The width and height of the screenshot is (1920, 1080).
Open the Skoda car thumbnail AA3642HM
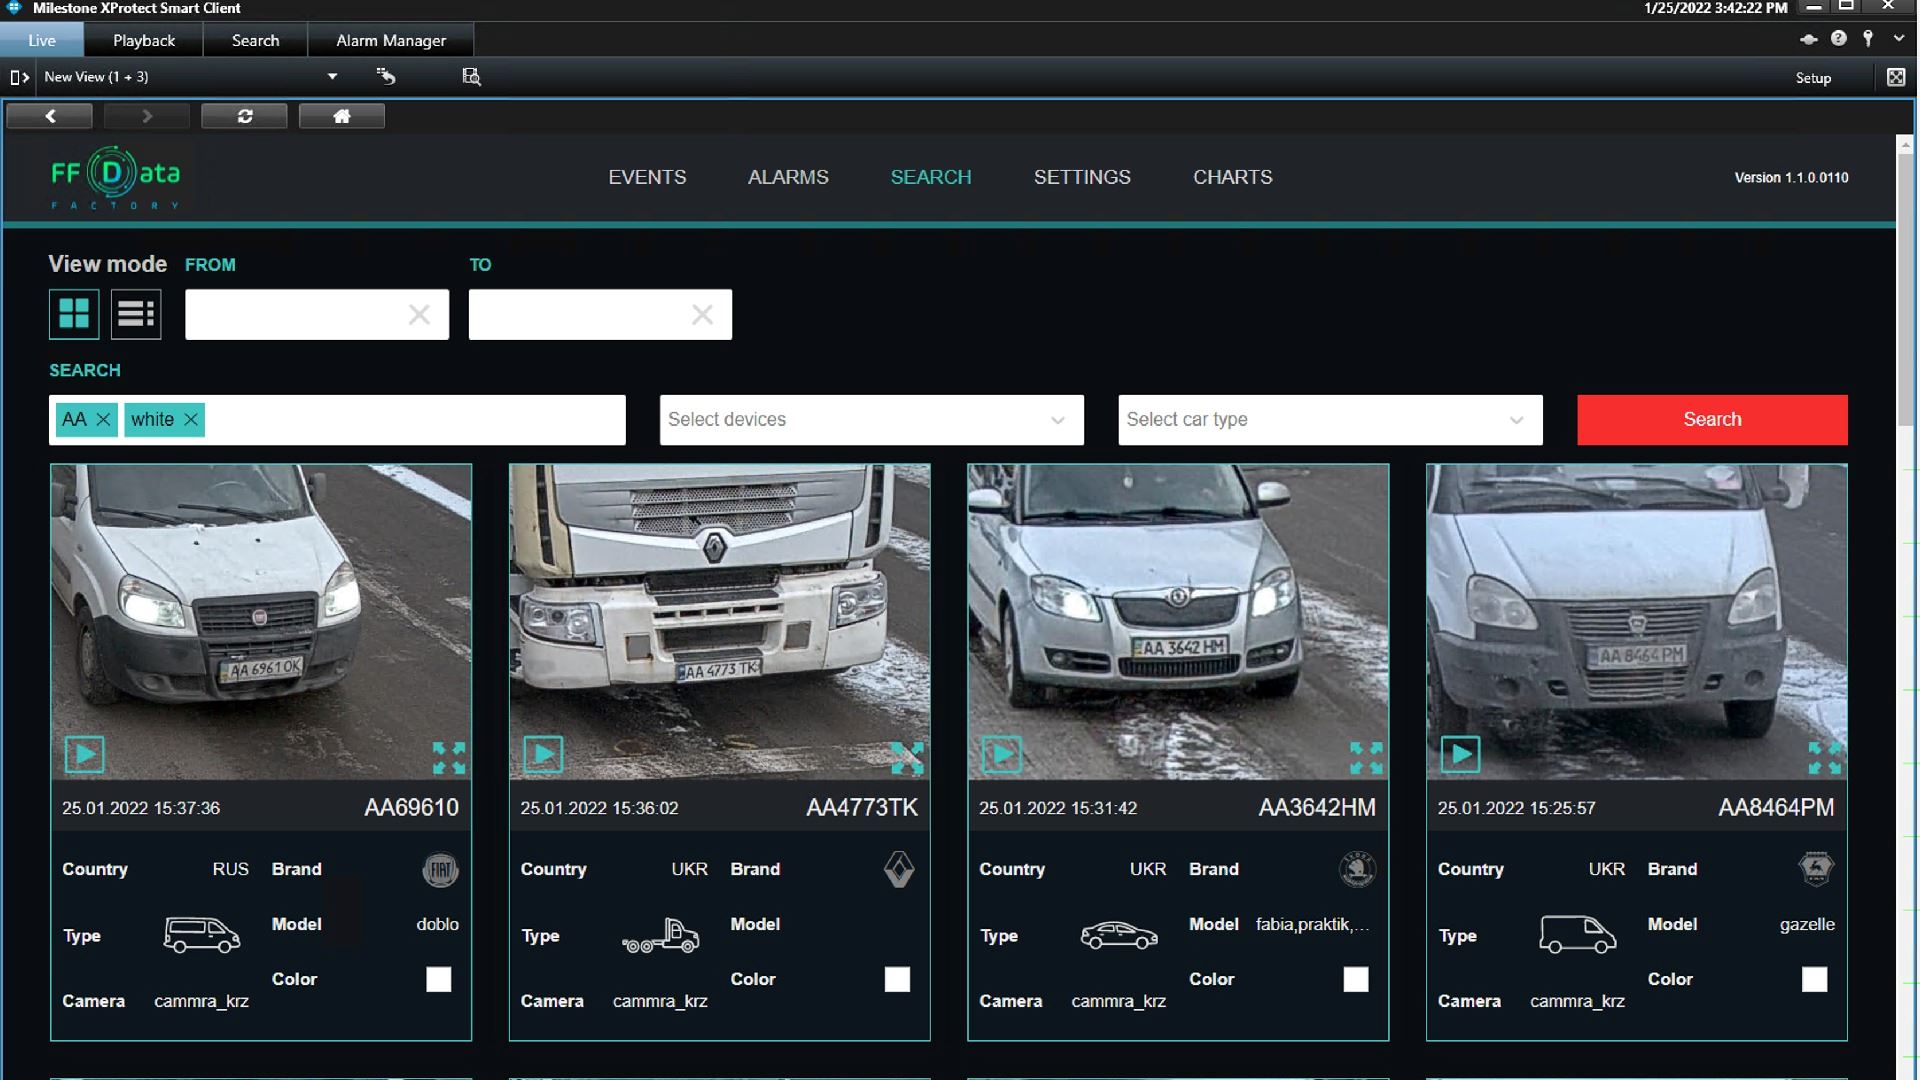tap(1178, 622)
